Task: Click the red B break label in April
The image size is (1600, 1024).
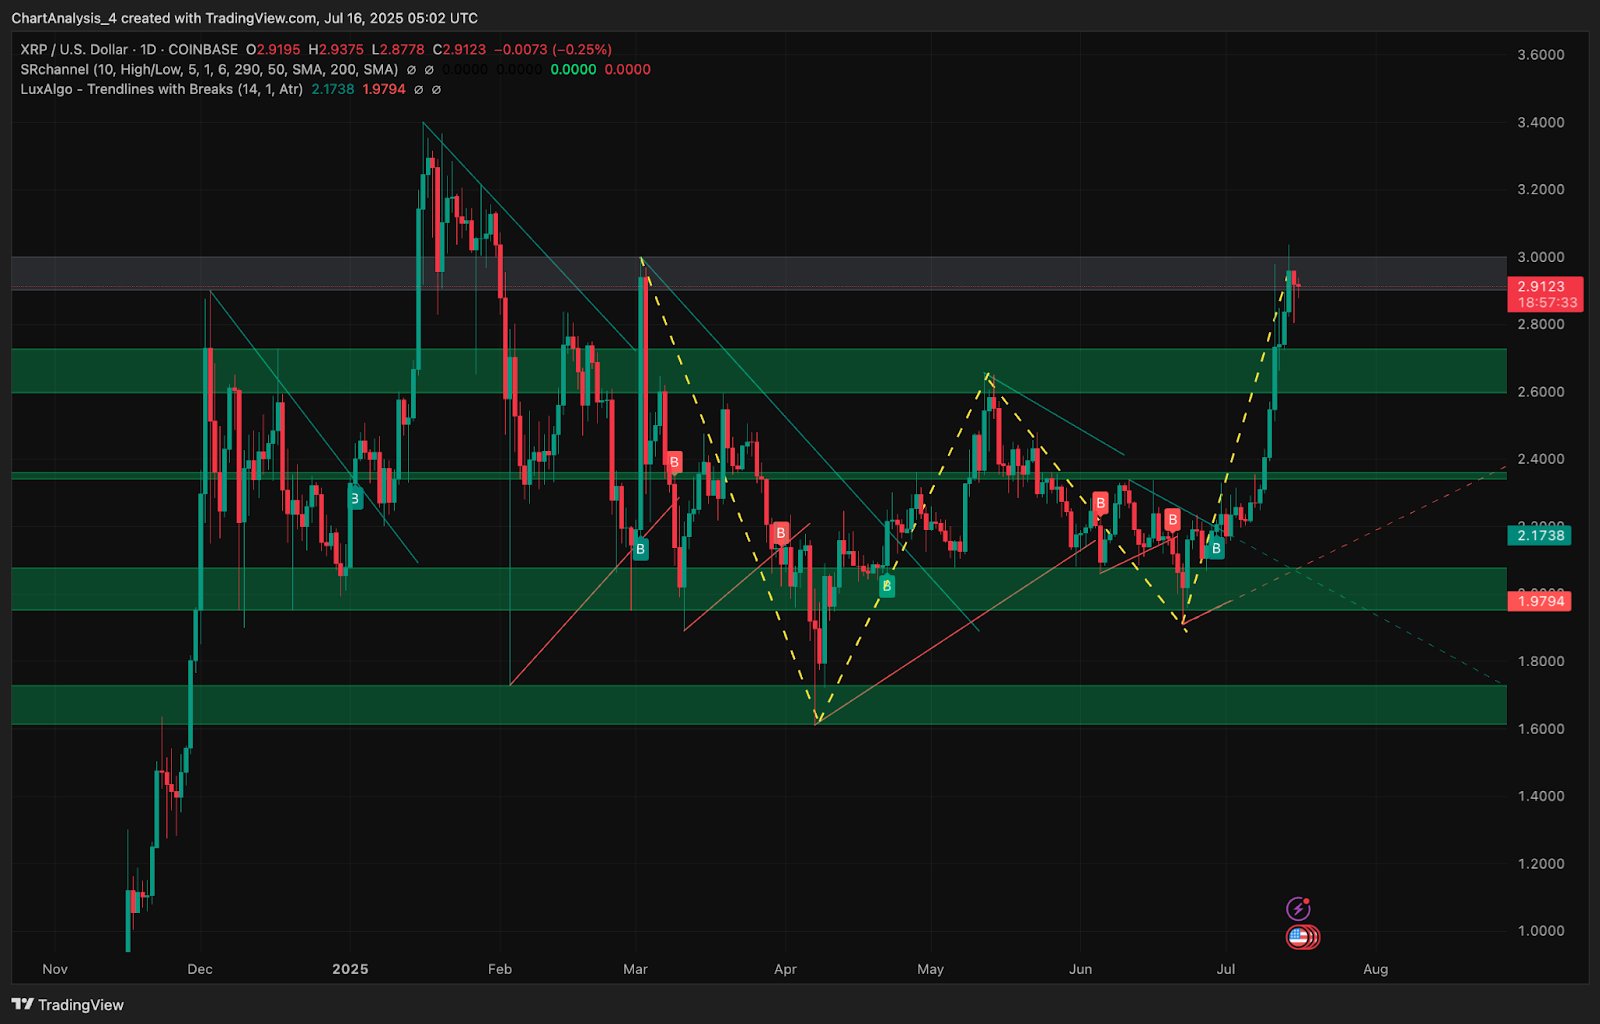Action: (781, 532)
